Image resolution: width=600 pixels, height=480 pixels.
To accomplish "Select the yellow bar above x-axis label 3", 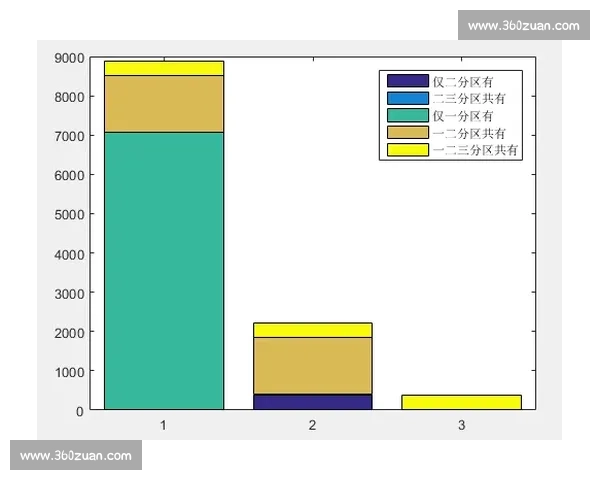I will [461, 402].
